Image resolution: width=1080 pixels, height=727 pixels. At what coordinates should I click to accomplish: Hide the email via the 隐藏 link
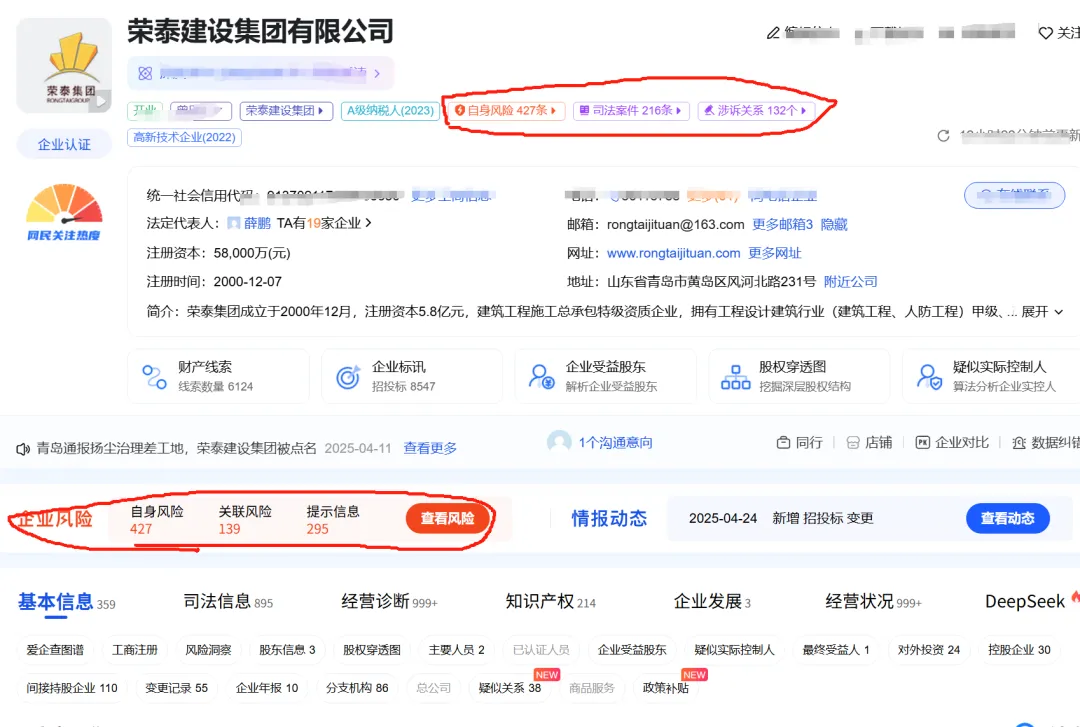coord(834,225)
